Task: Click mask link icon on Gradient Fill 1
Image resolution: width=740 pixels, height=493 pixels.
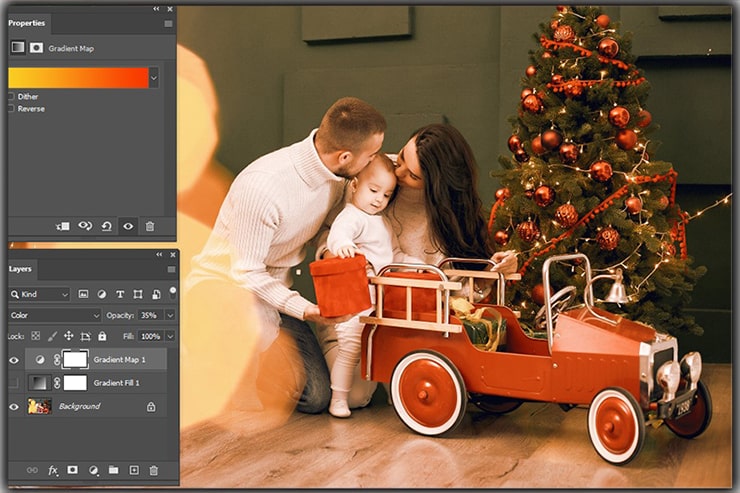Action: 57,383
